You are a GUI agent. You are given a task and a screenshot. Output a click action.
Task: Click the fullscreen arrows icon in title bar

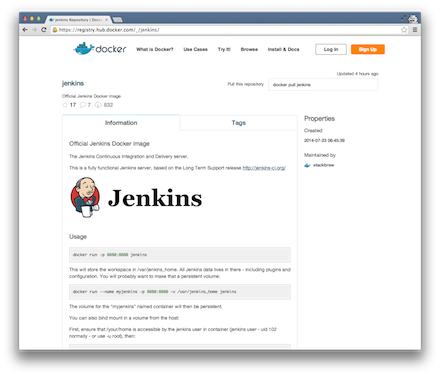[x=403, y=18]
